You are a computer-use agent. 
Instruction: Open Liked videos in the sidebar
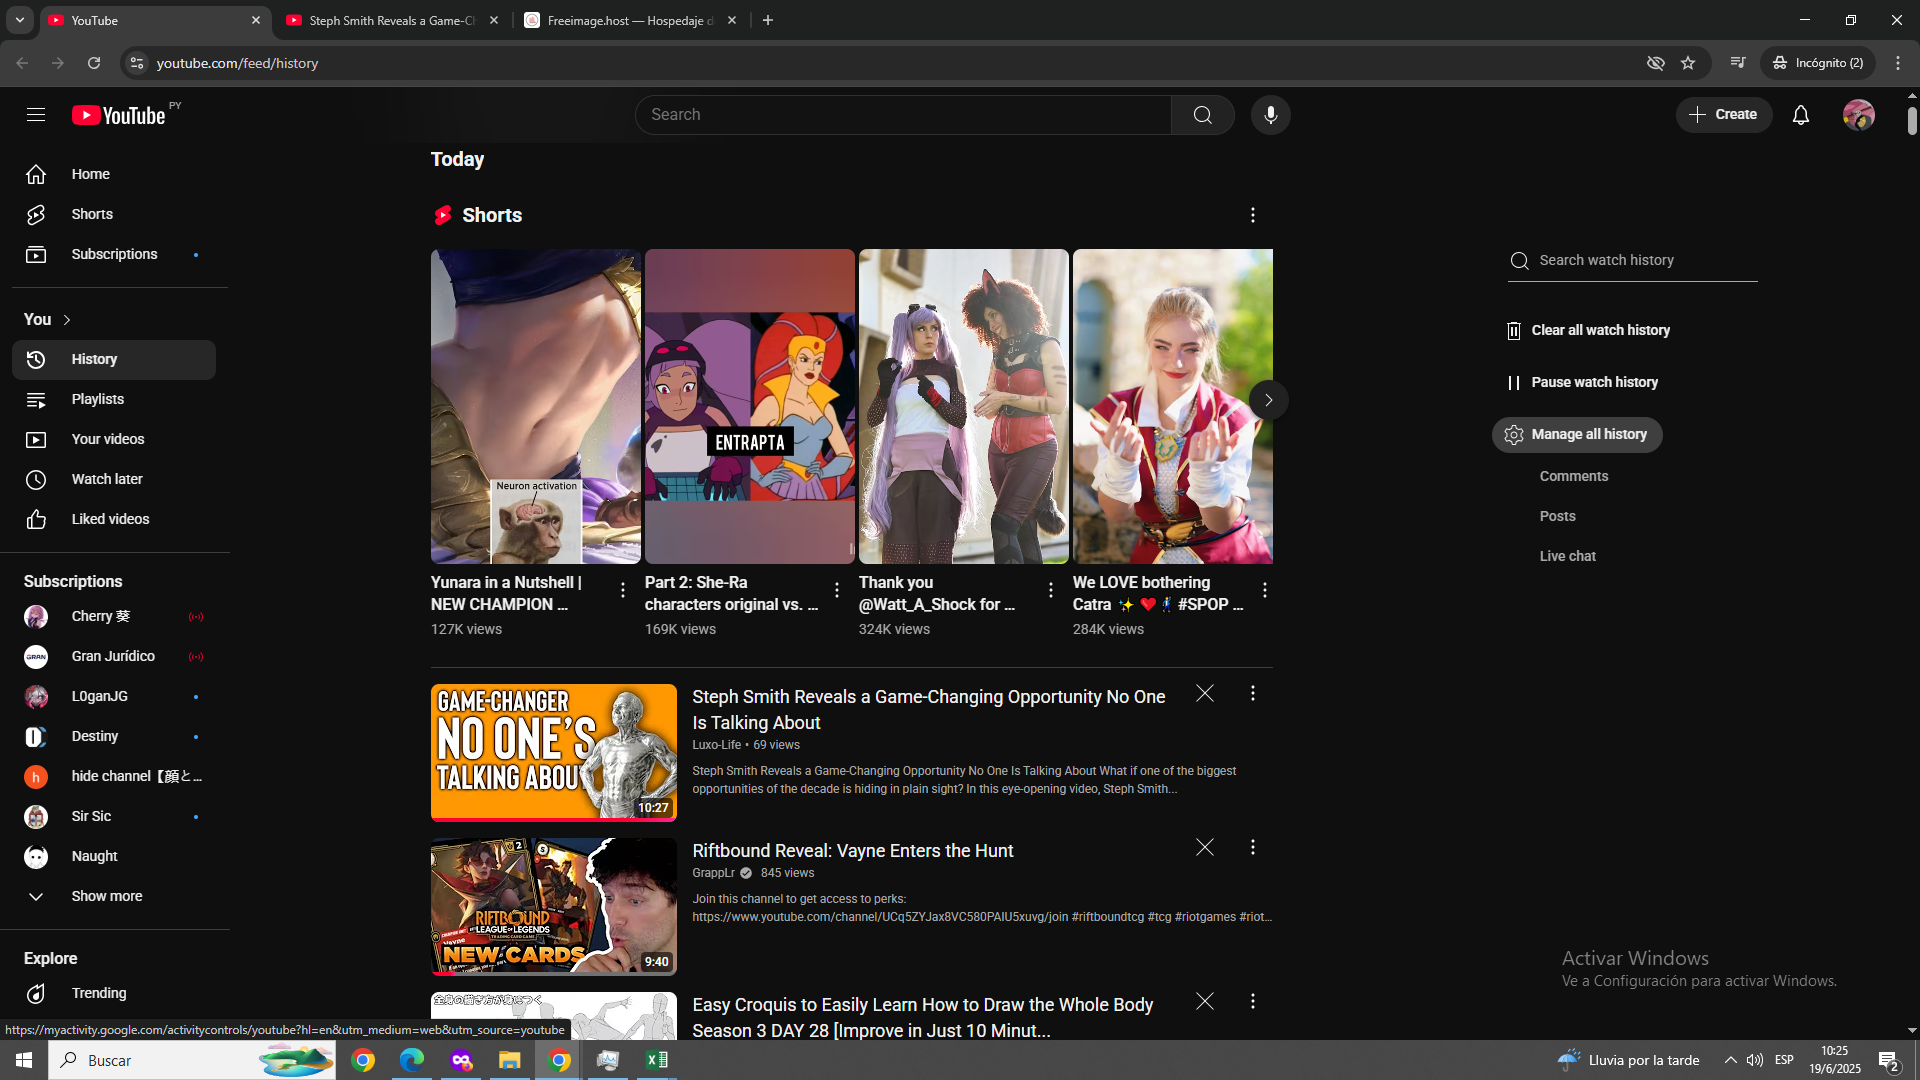click(114, 520)
